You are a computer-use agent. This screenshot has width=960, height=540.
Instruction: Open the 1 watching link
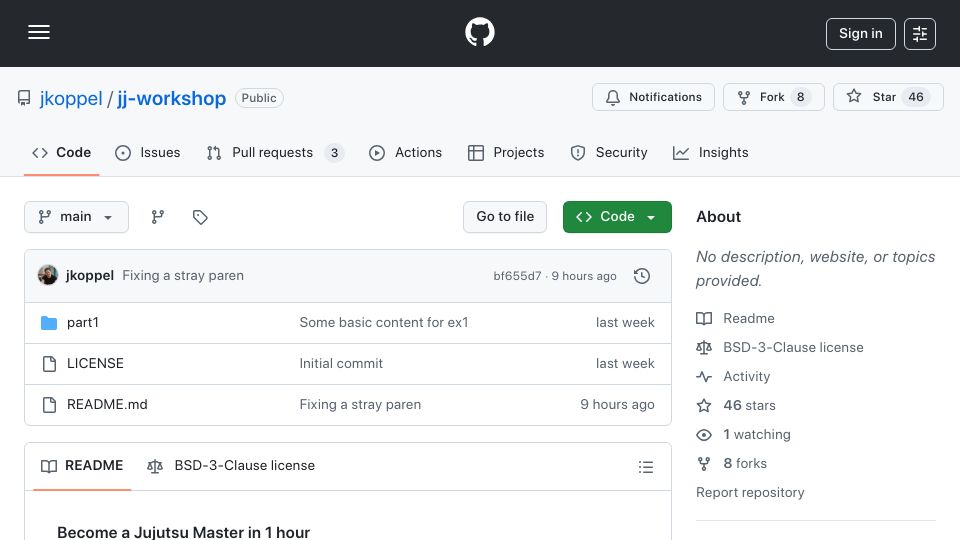757,435
